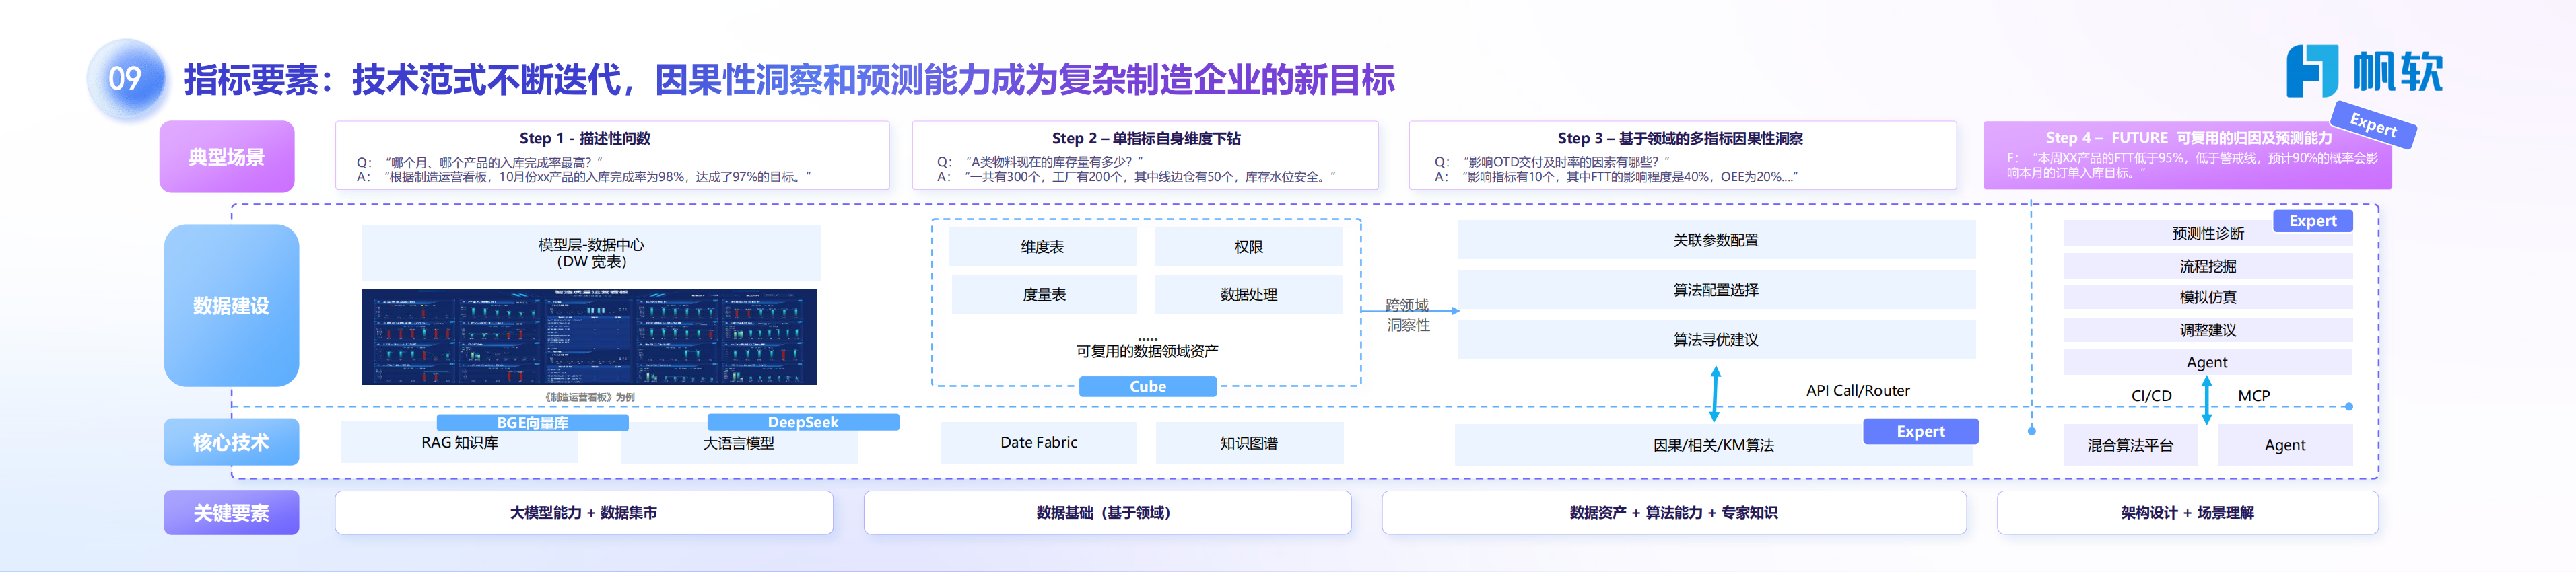The image size is (2576, 572).
Task: Select the BGE向量库 tag
Action: pos(532,423)
